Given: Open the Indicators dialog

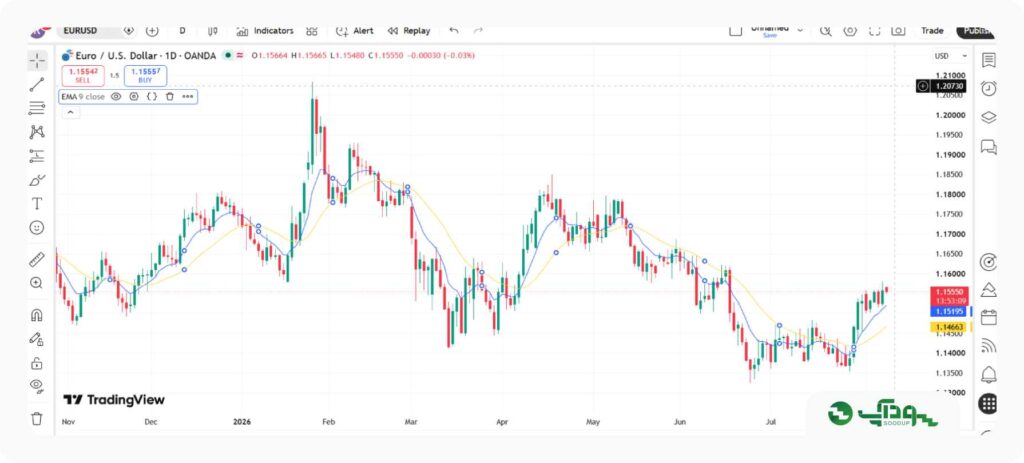Looking at the screenshot, I should 265,31.
